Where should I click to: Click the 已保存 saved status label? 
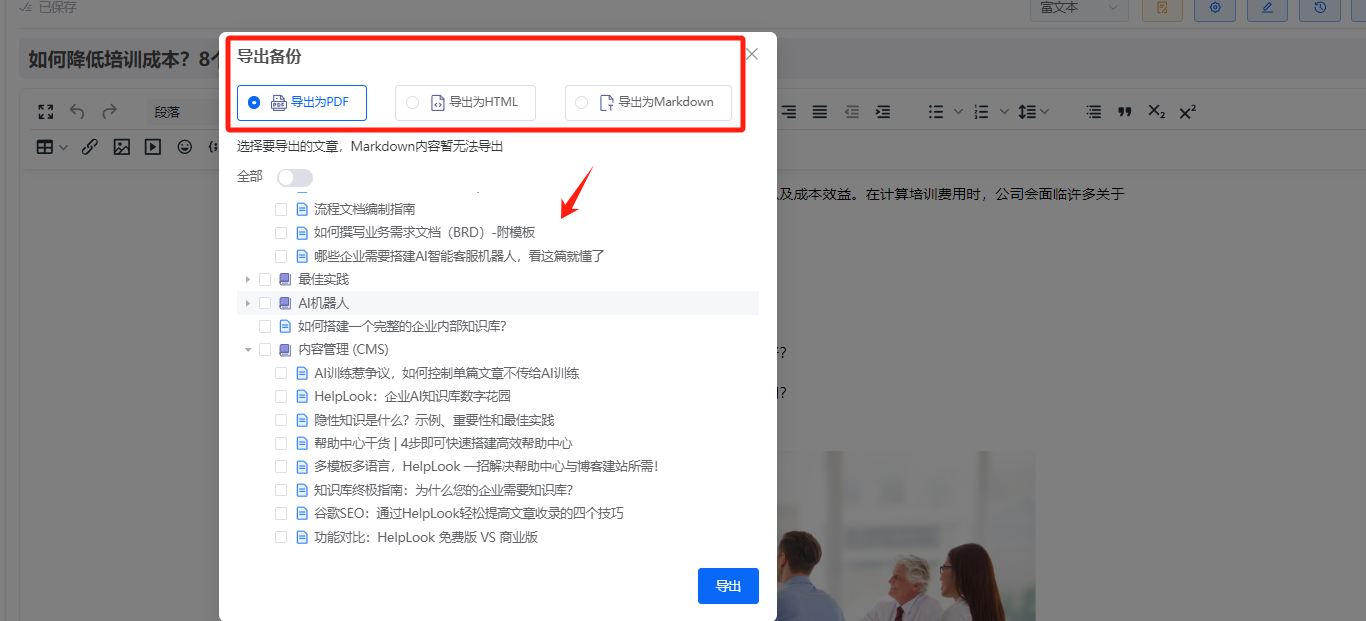[x=57, y=8]
